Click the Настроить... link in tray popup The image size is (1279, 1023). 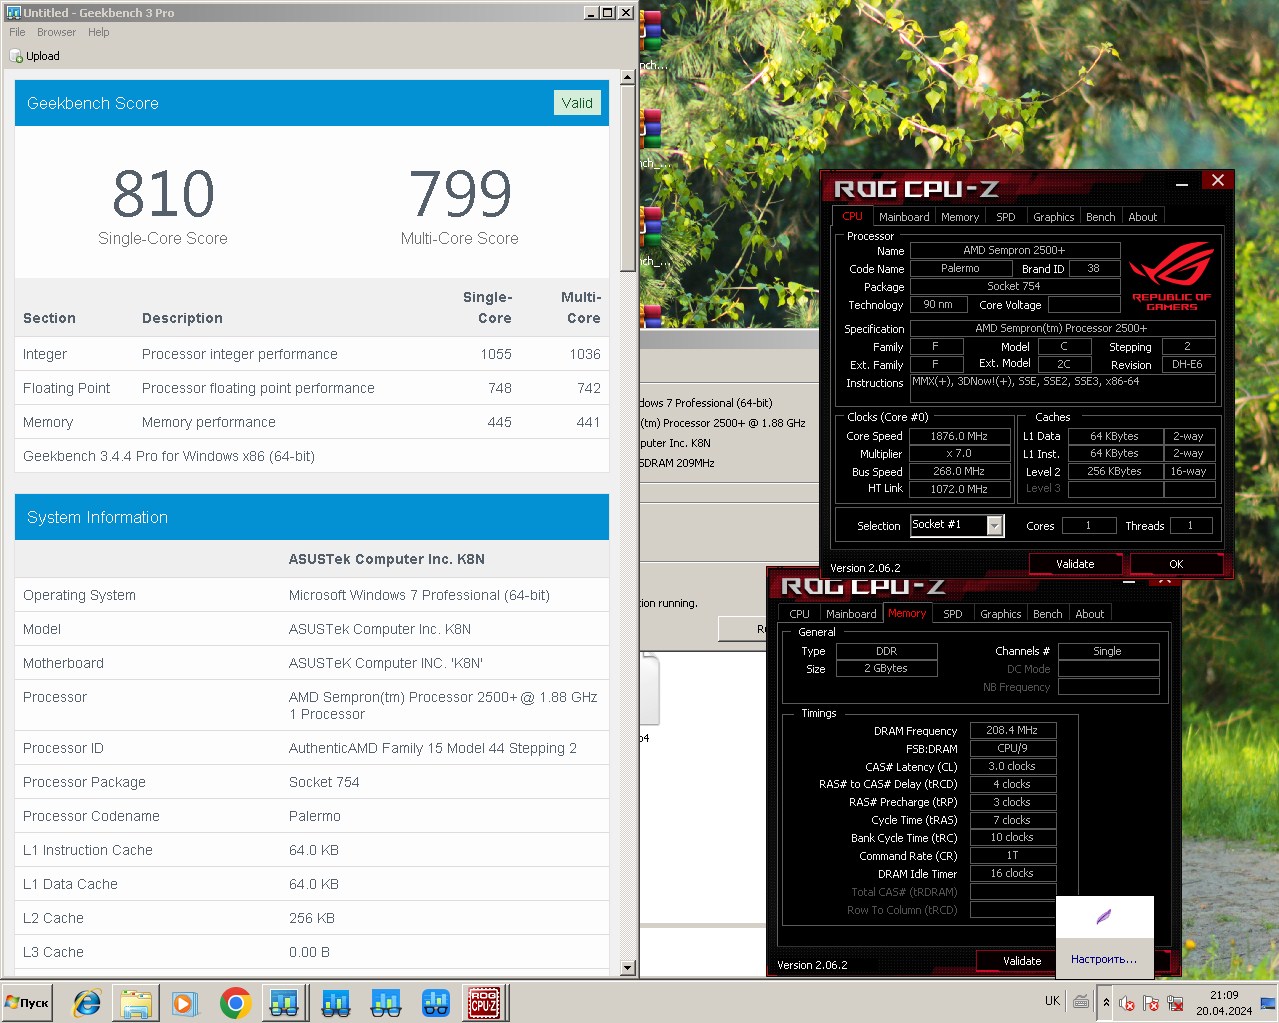(x=1104, y=959)
